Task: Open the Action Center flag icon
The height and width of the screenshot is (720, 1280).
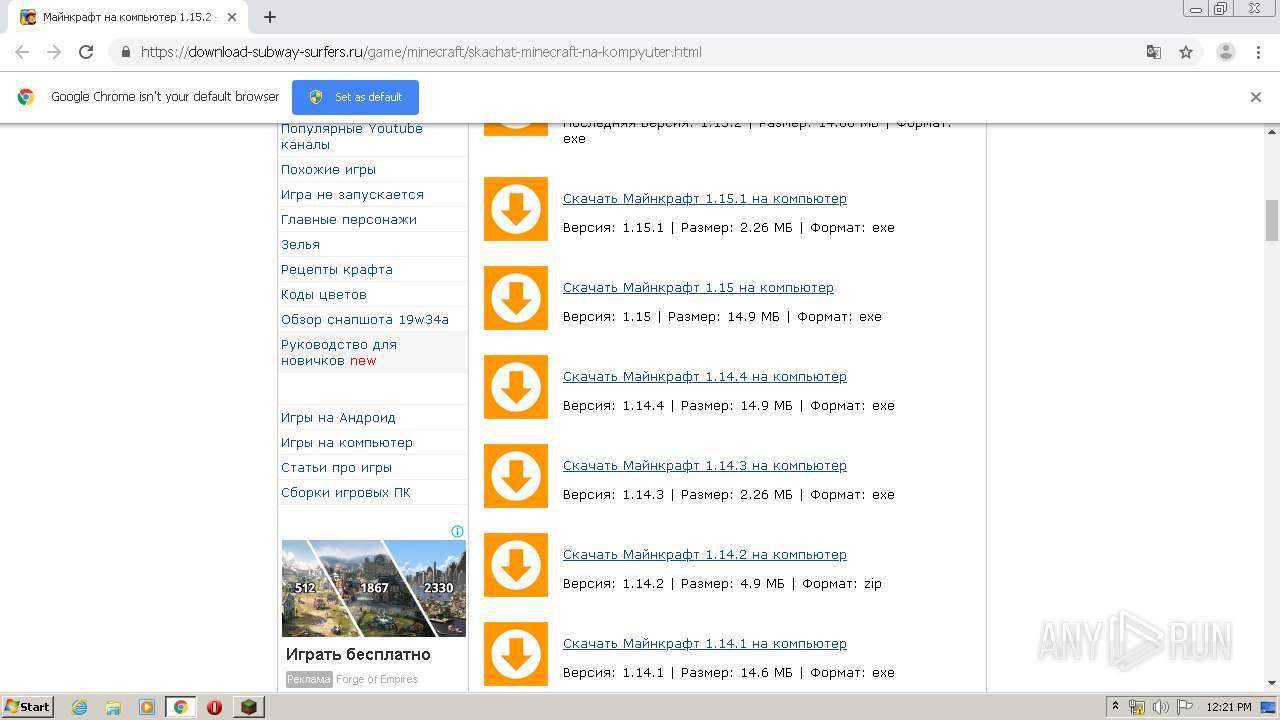Action: (1183, 707)
